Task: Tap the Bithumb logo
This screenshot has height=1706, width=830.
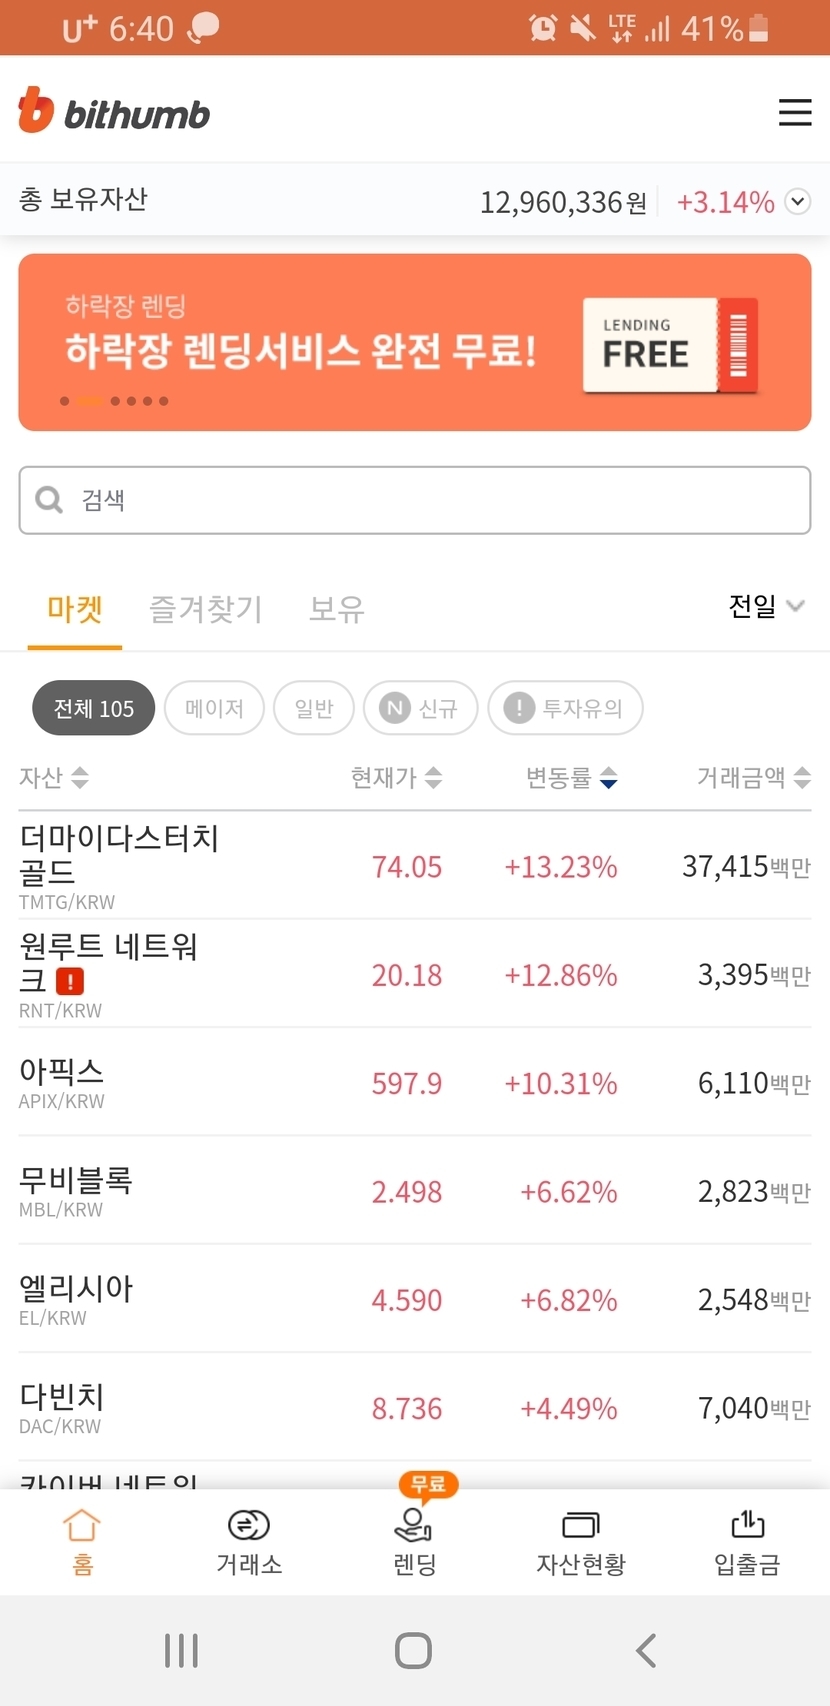Action: pyautogui.click(x=114, y=112)
